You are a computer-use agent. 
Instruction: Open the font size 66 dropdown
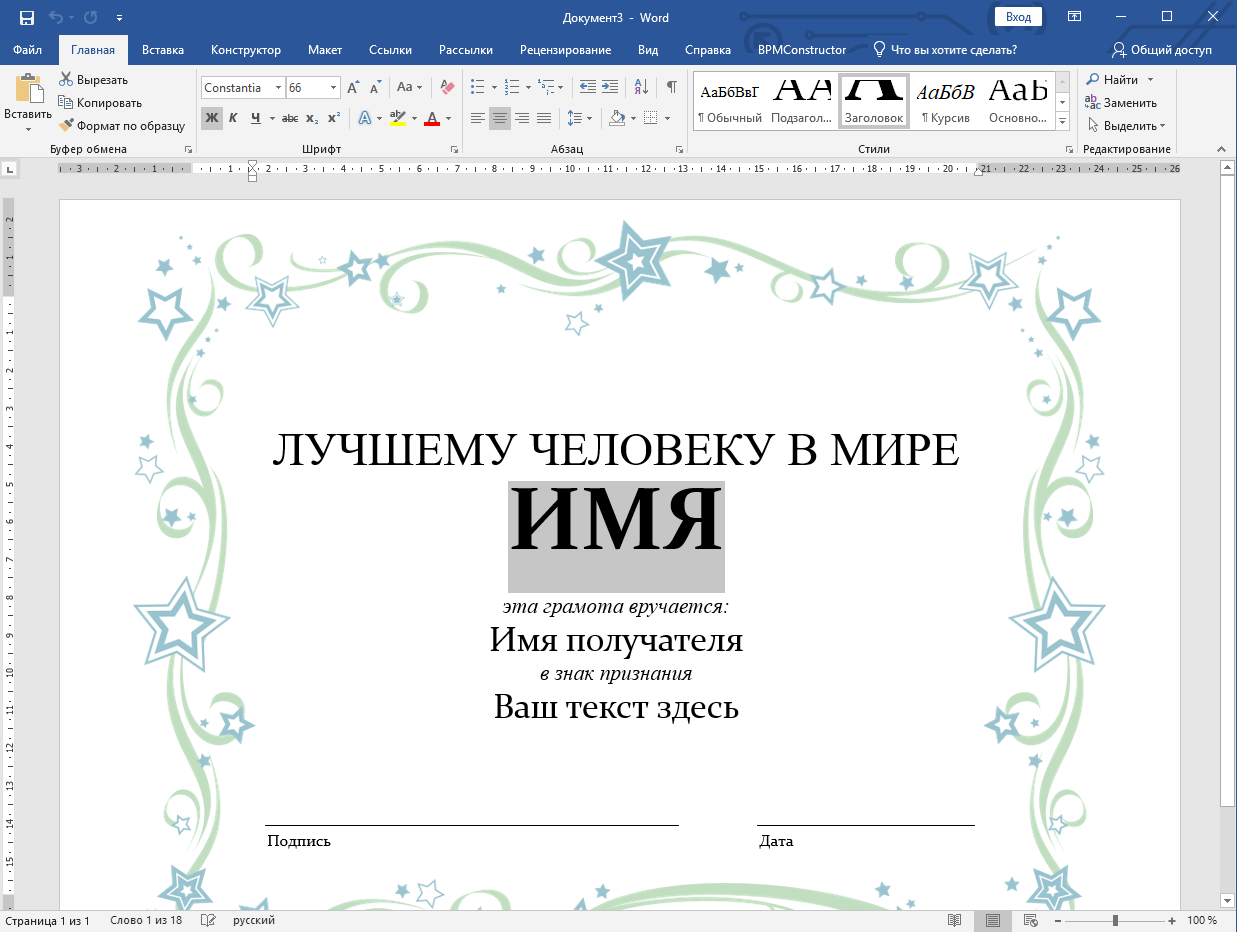coord(333,88)
